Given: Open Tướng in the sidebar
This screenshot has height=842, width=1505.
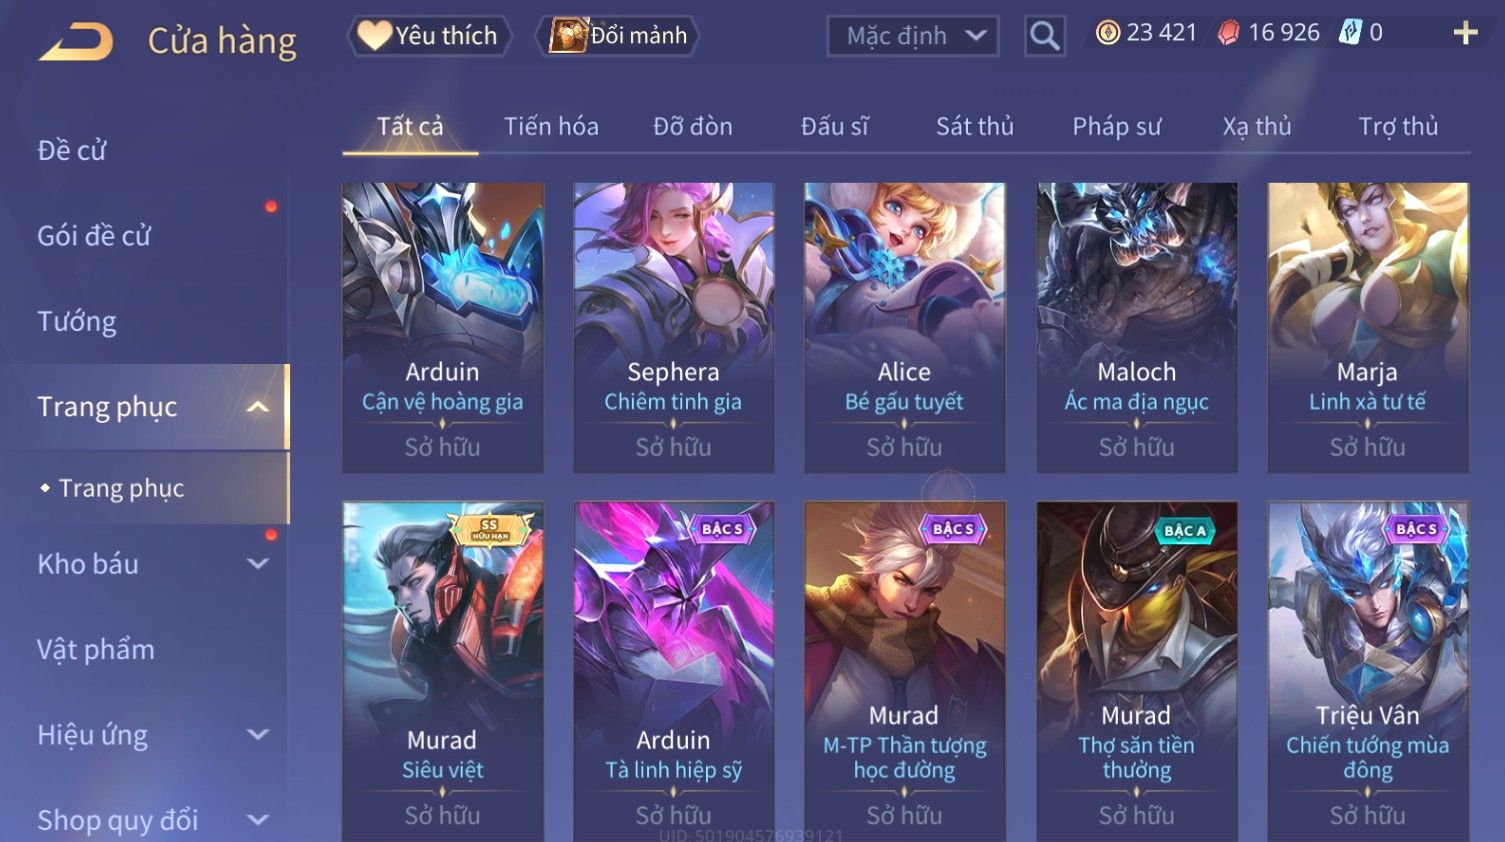Looking at the screenshot, I should coord(77,321).
